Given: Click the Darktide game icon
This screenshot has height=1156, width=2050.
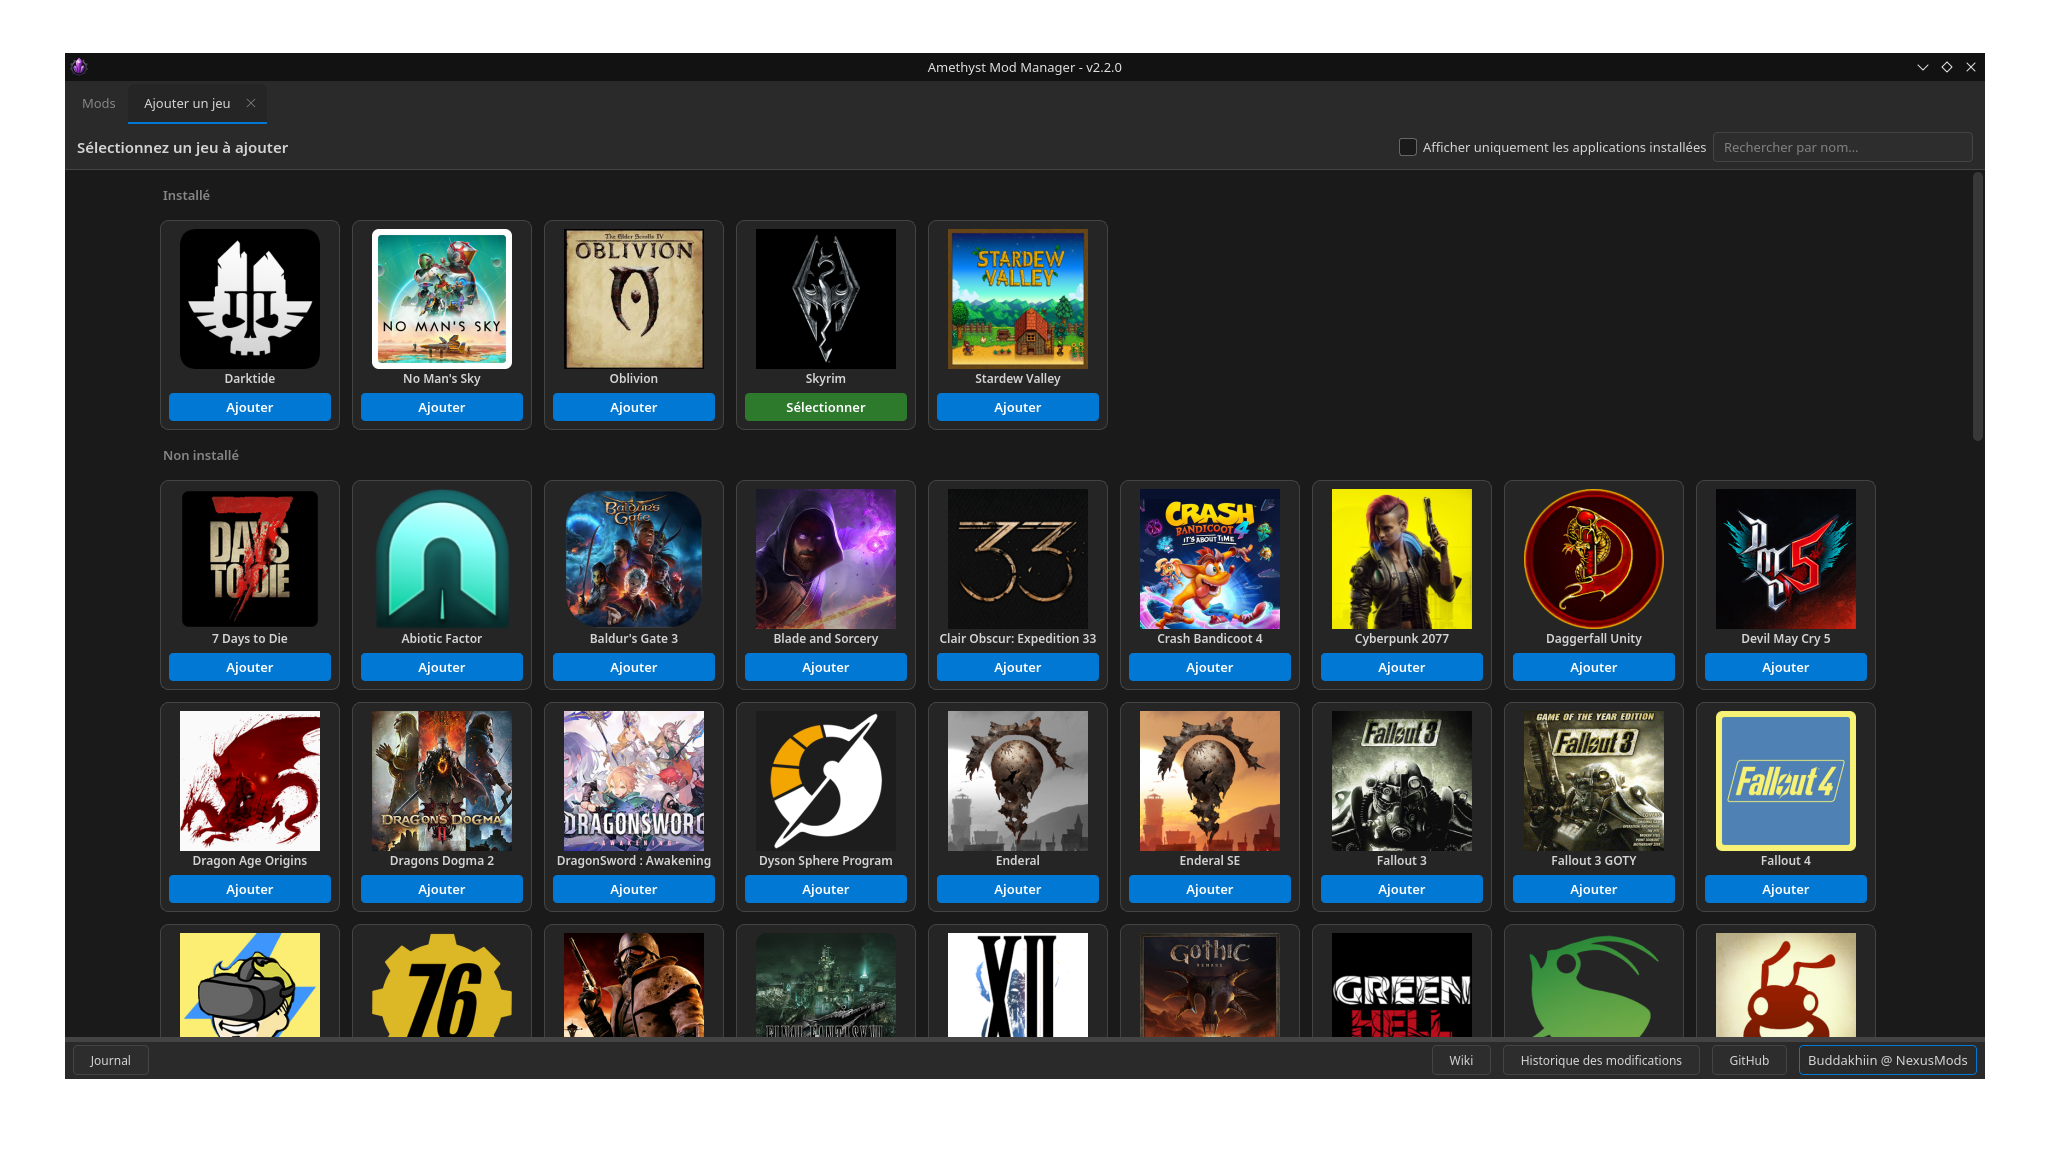Looking at the screenshot, I should 250,299.
